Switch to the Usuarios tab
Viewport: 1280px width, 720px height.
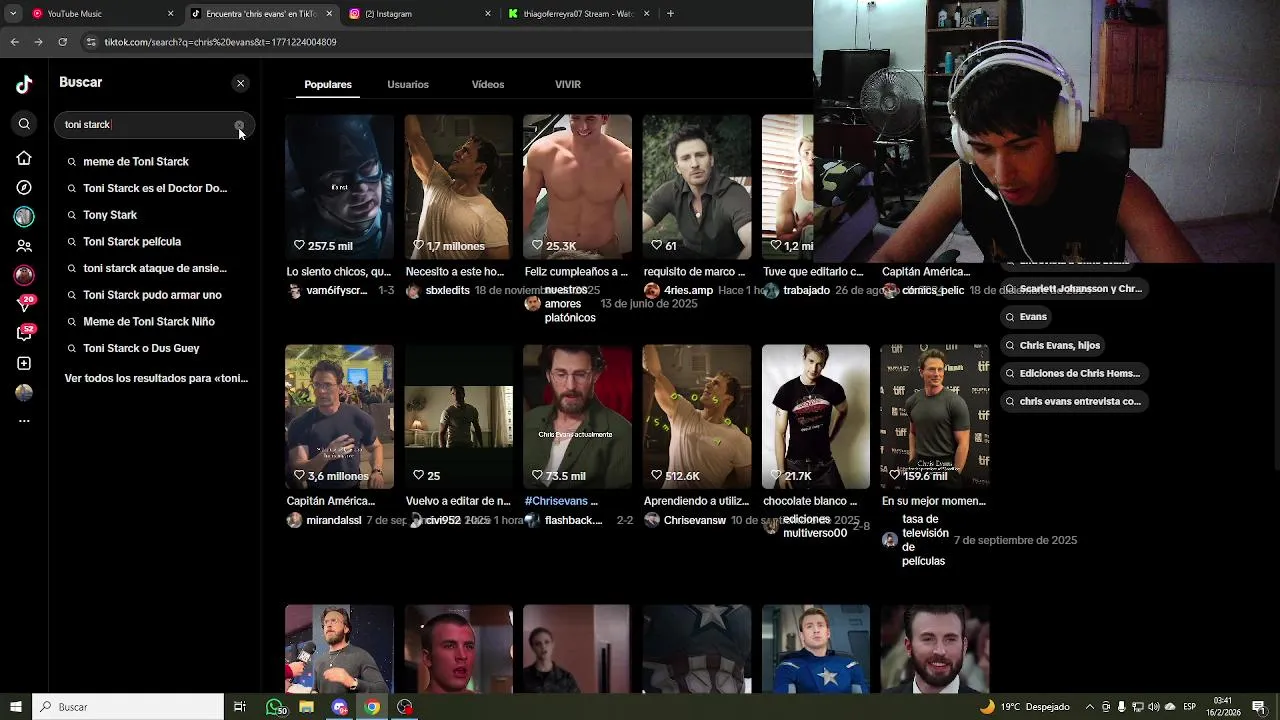(x=408, y=85)
